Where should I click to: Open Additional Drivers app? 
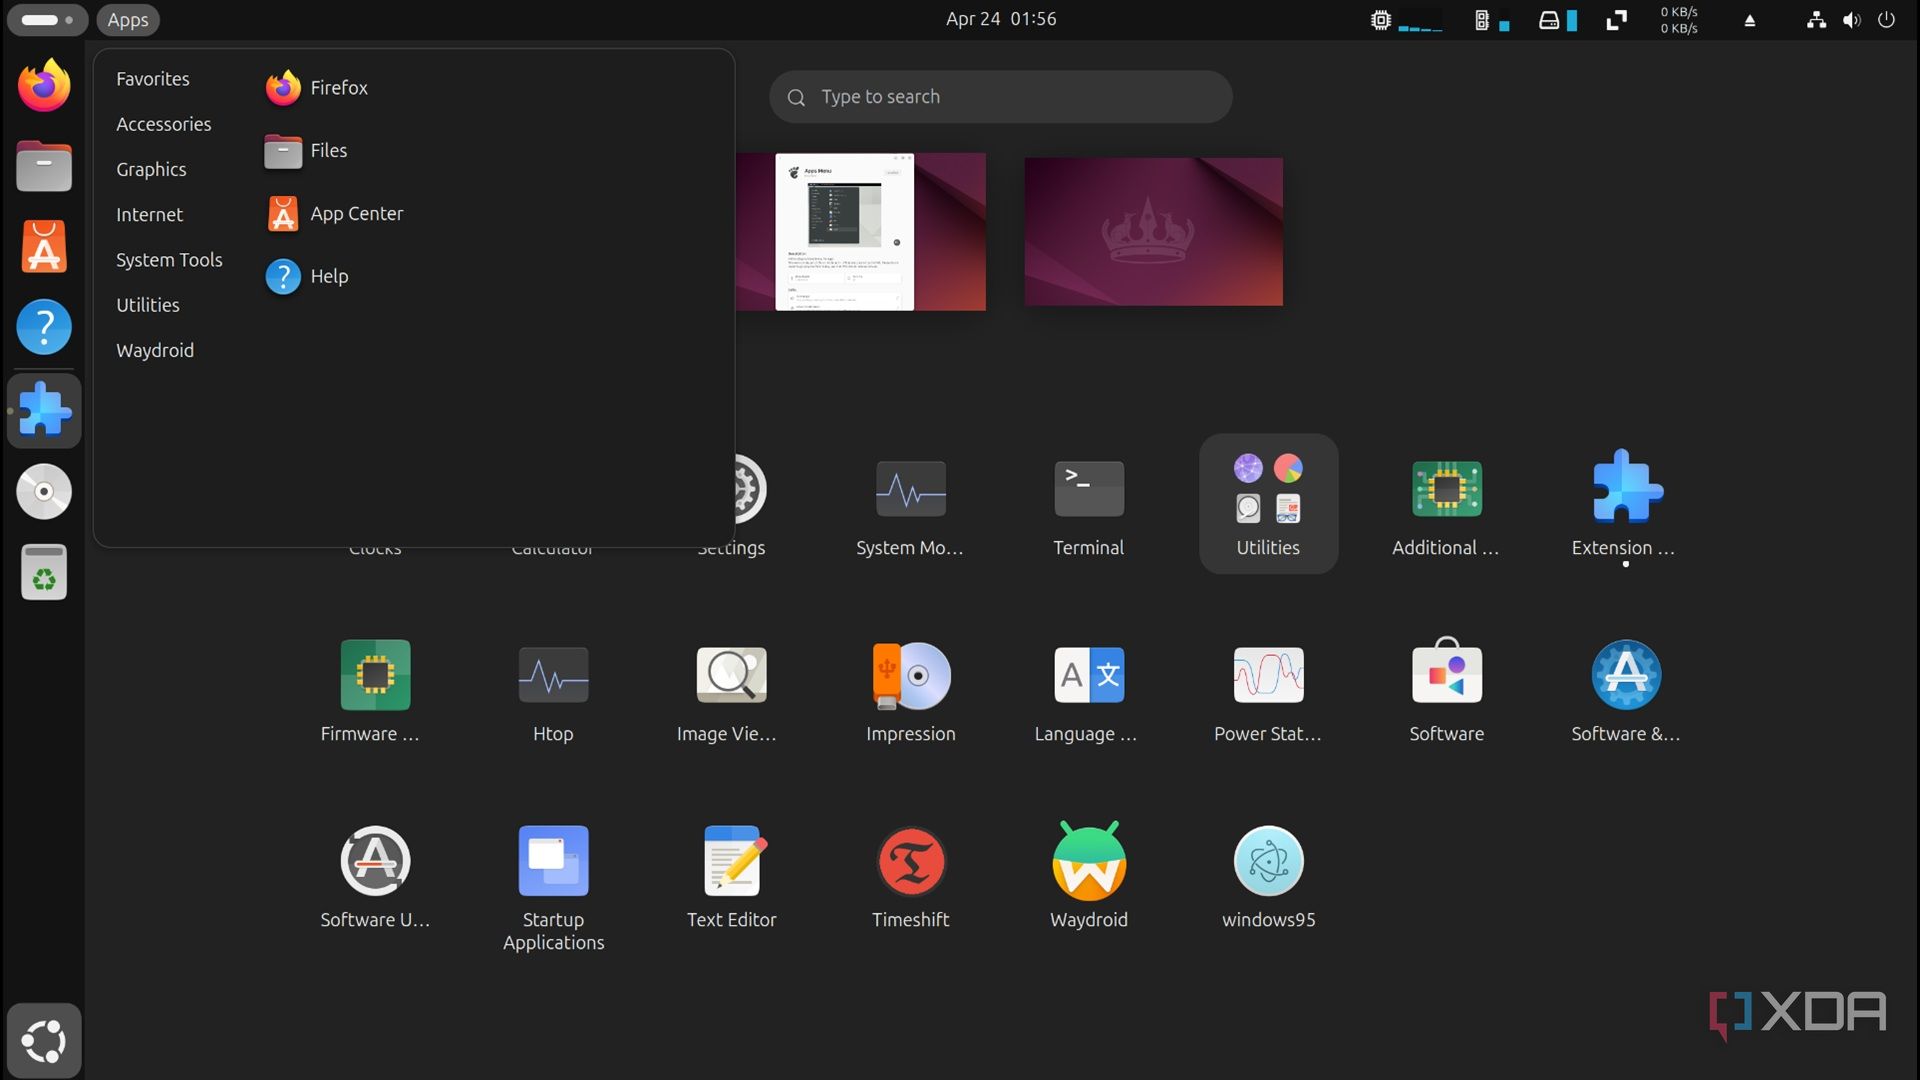pyautogui.click(x=1446, y=505)
